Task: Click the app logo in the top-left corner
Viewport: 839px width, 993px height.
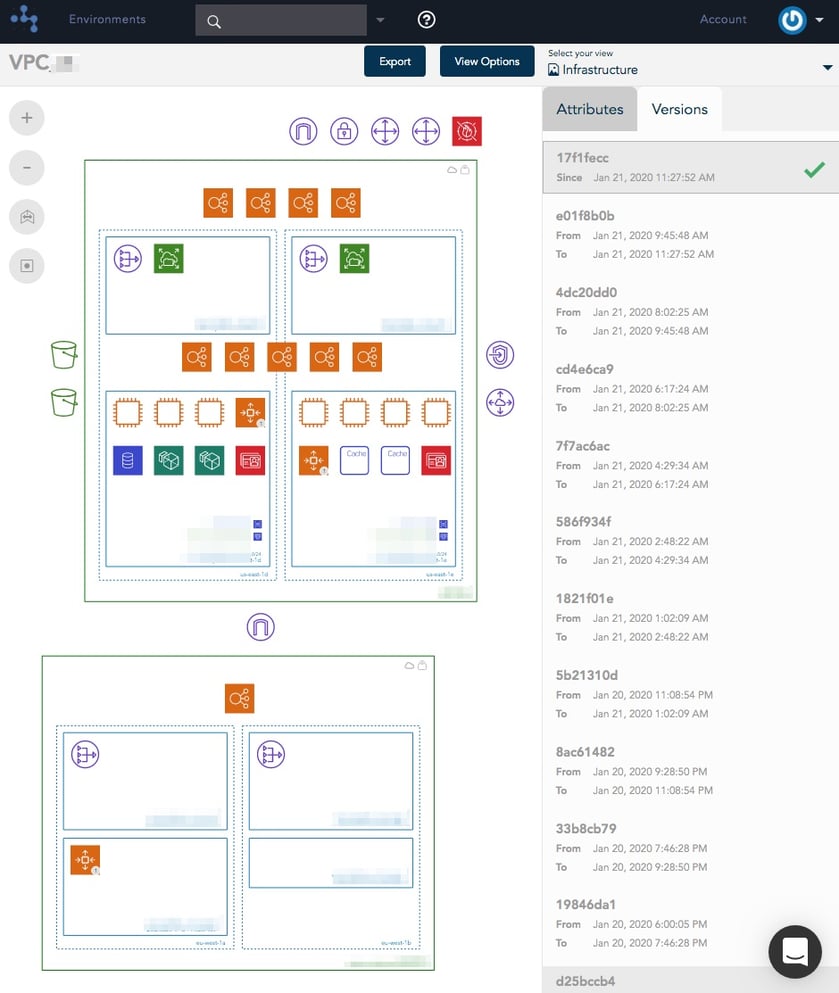Action: [x=22, y=19]
